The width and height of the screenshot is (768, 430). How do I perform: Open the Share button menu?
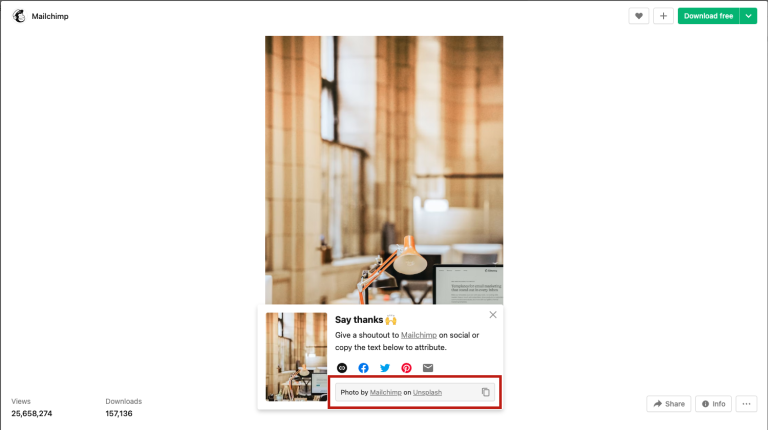click(669, 404)
